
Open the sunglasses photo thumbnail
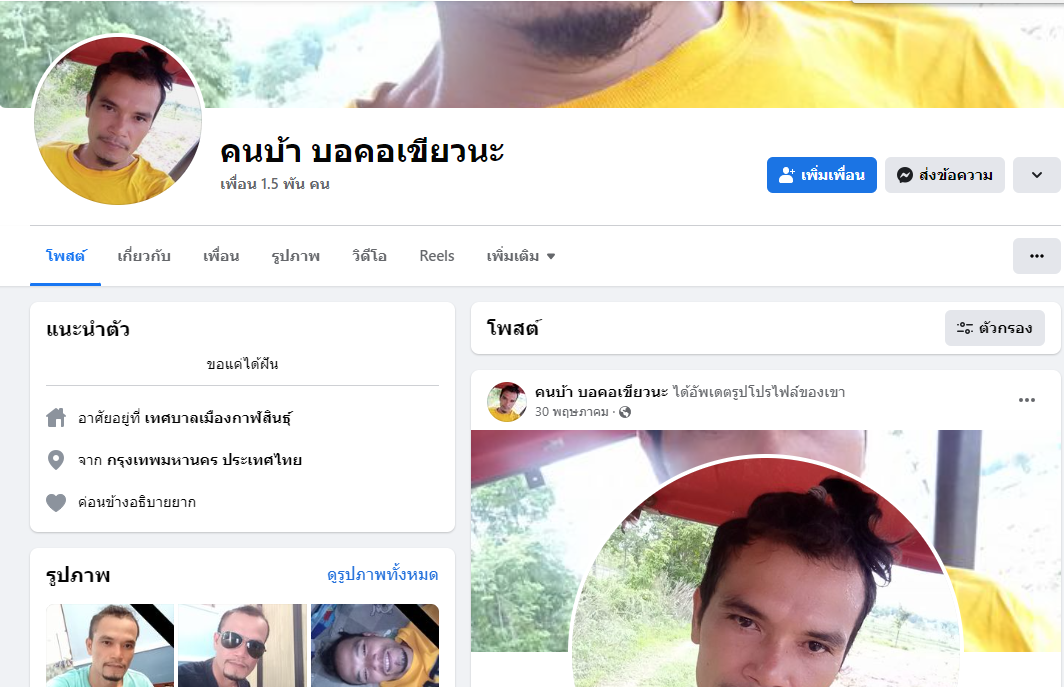click(x=242, y=645)
